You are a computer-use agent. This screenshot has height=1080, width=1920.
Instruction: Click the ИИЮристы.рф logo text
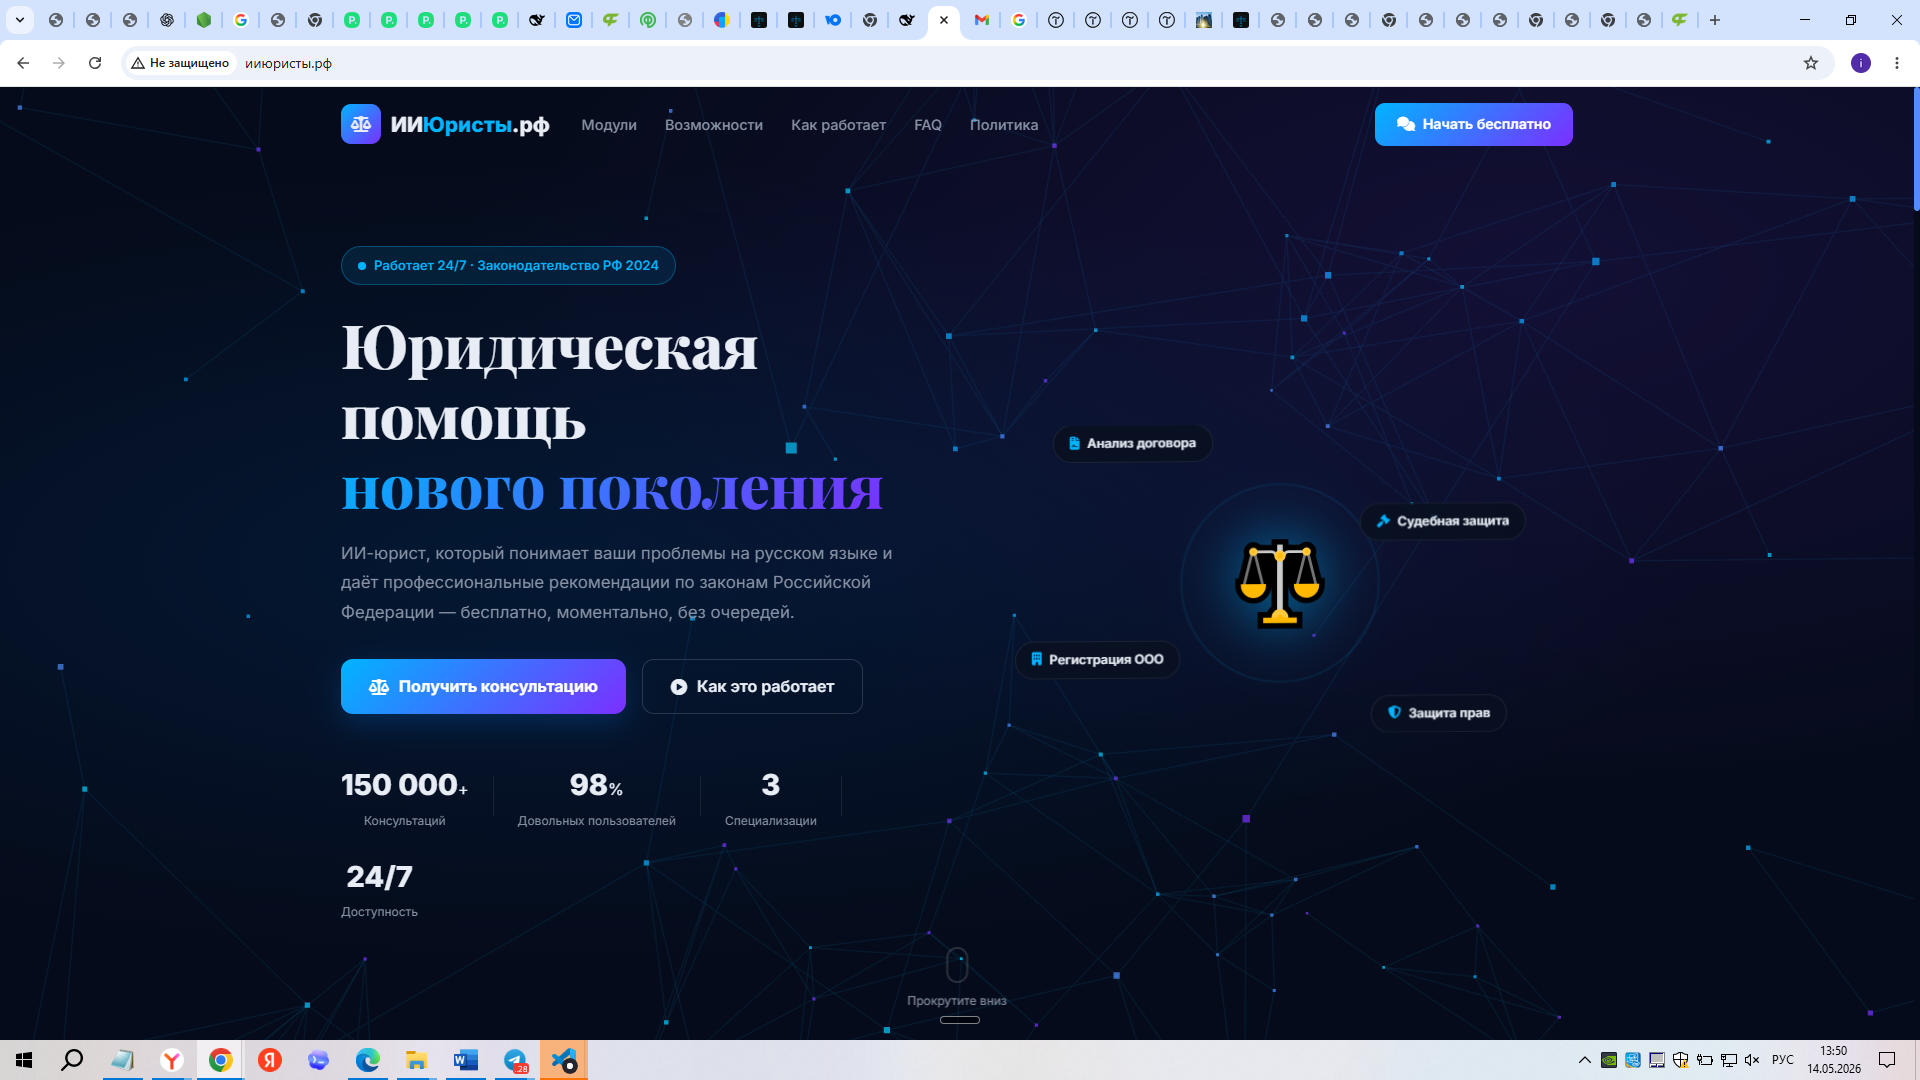(470, 125)
